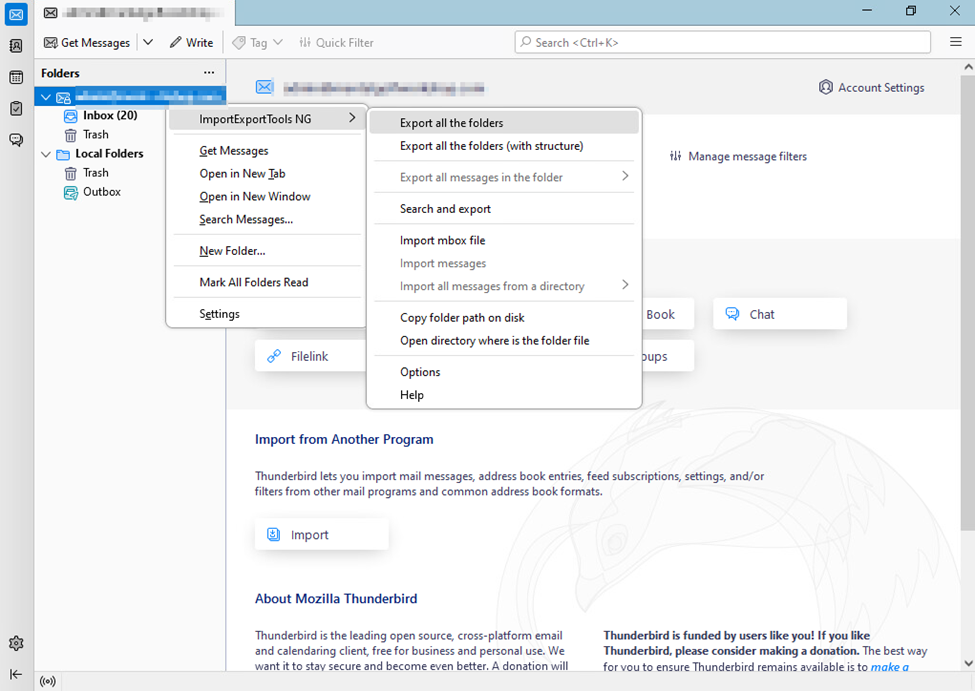Click the Inbox folder icon
The image size is (975, 691).
71,116
